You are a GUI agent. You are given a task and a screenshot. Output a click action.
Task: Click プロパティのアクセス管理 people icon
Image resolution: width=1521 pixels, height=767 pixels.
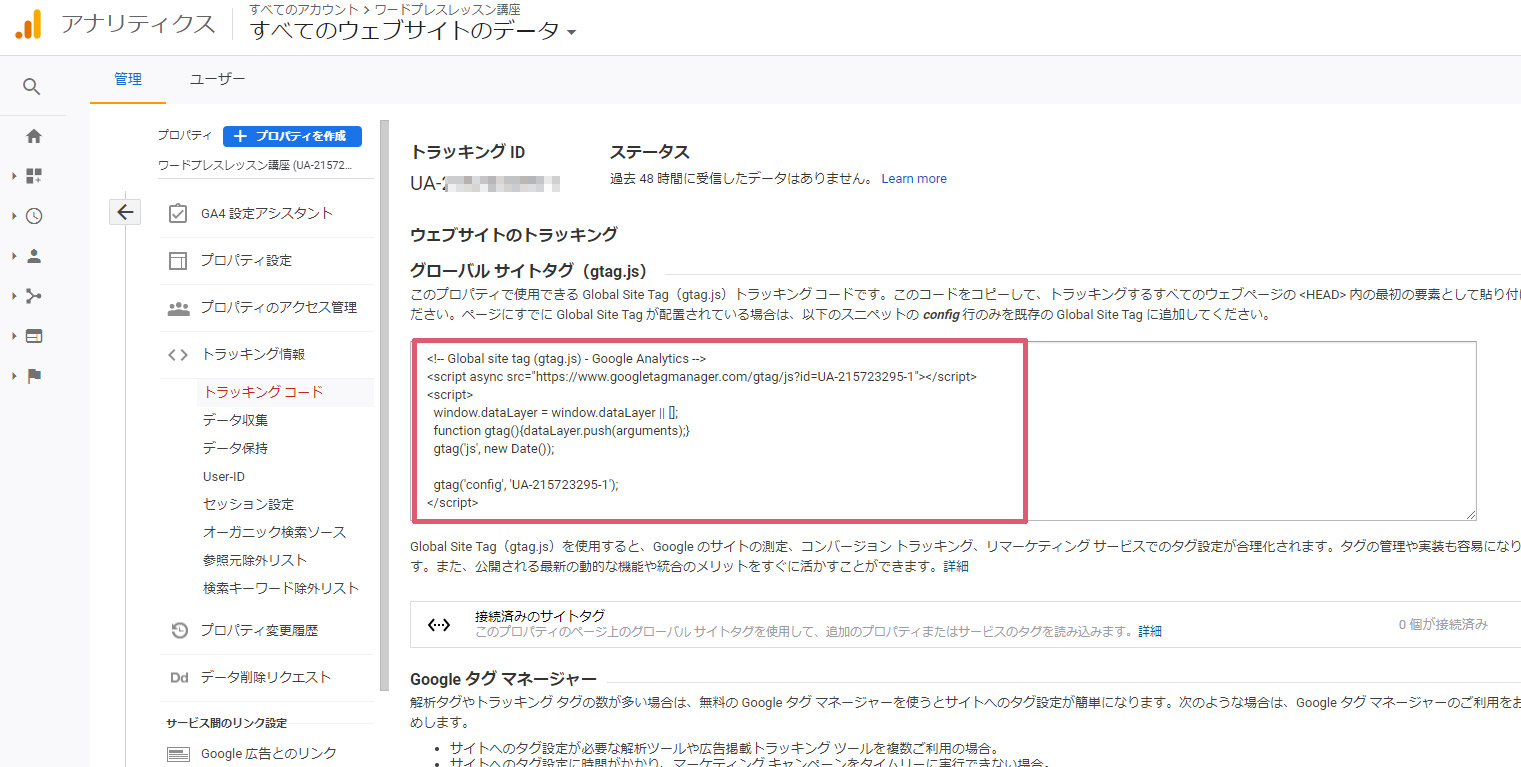(x=178, y=308)
